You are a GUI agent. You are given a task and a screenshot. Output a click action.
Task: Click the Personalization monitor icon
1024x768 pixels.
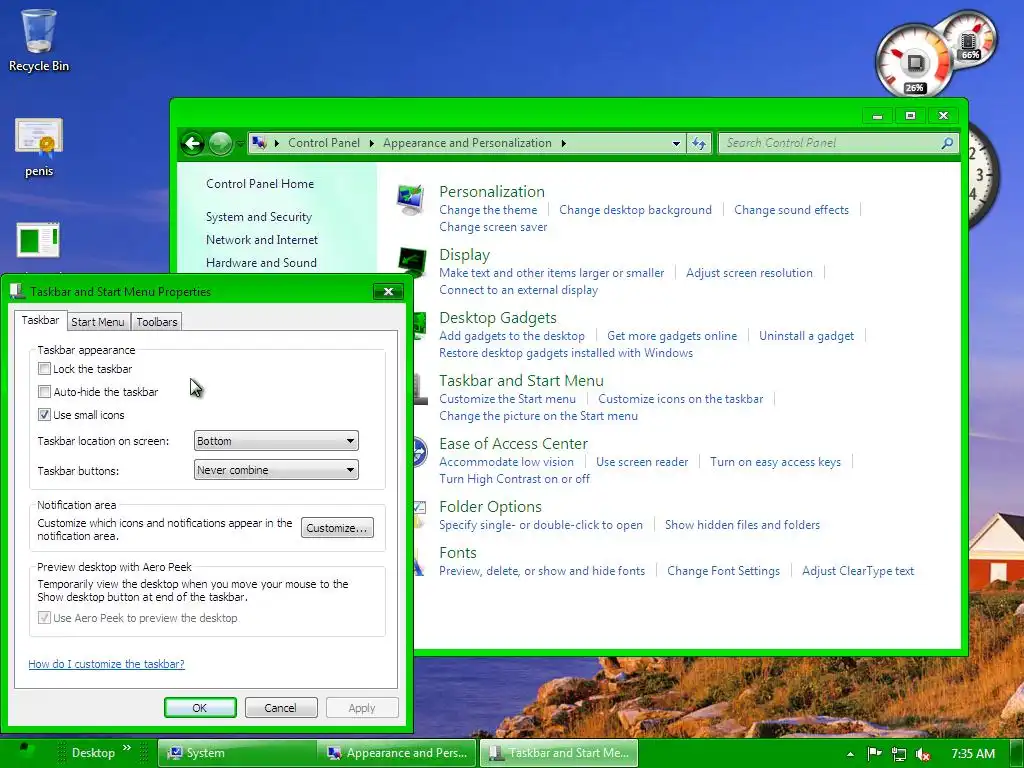tap(411, 199)
